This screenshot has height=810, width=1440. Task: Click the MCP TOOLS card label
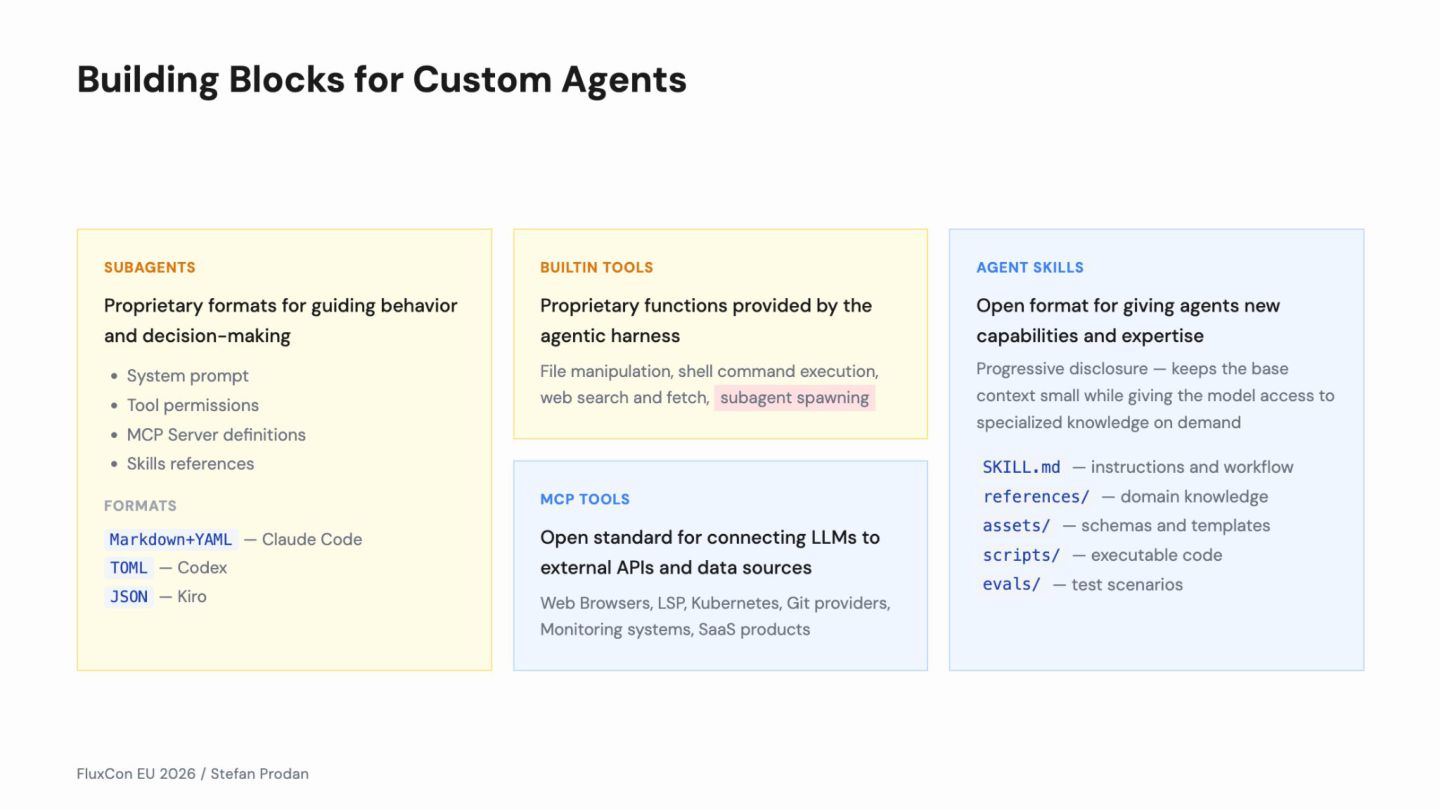[585, 499]
